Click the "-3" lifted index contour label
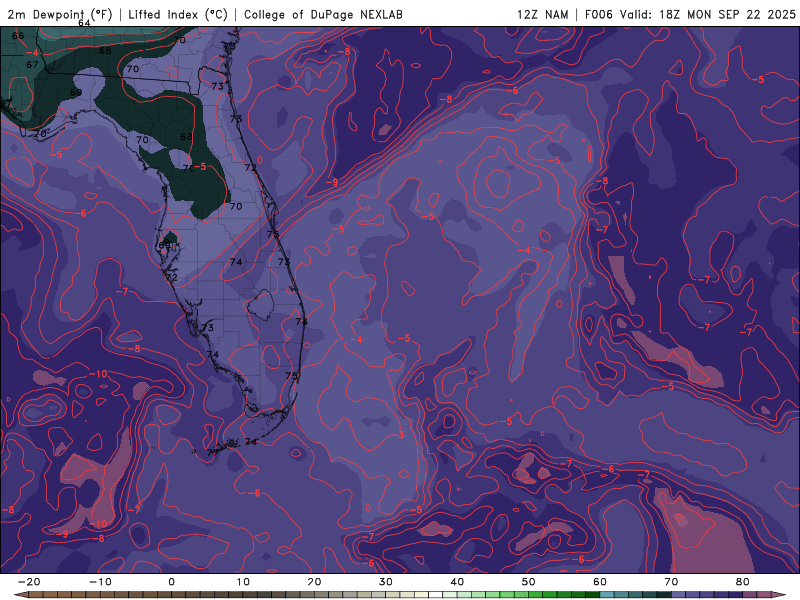The width and height of the screenshot is (800, 600). (x=398, y=435)
